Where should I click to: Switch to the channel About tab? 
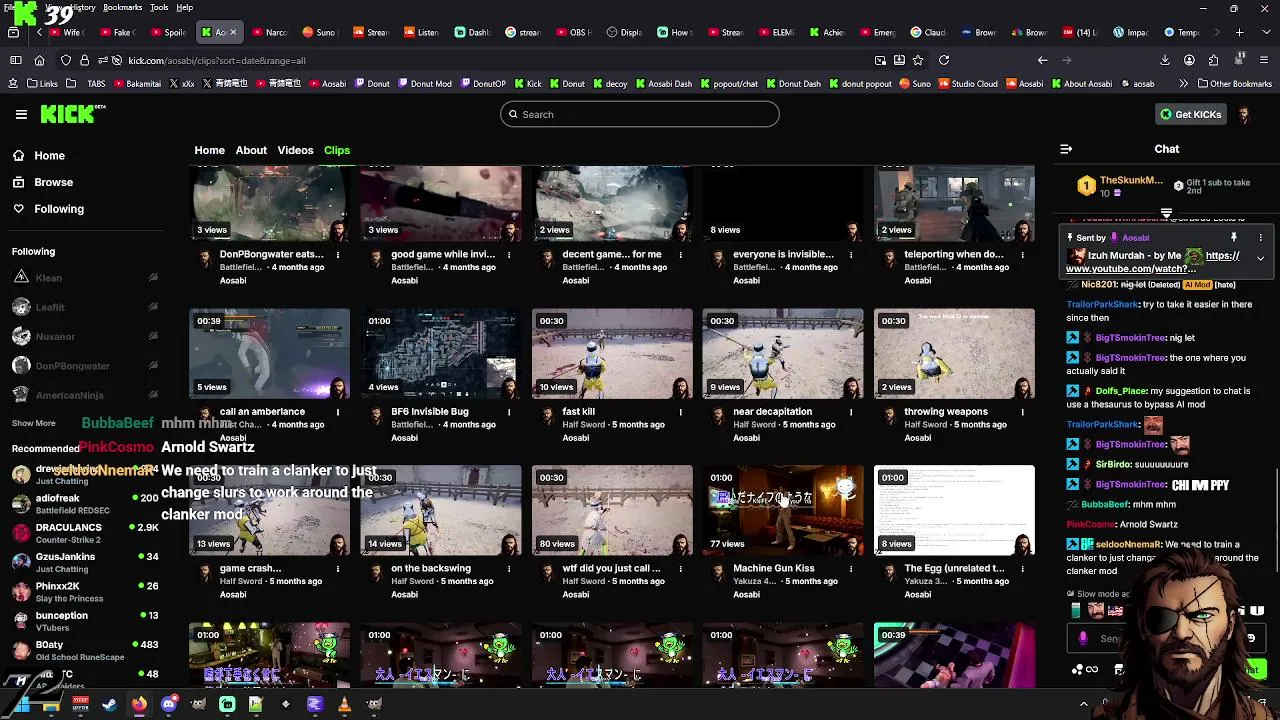pos(251,150)
